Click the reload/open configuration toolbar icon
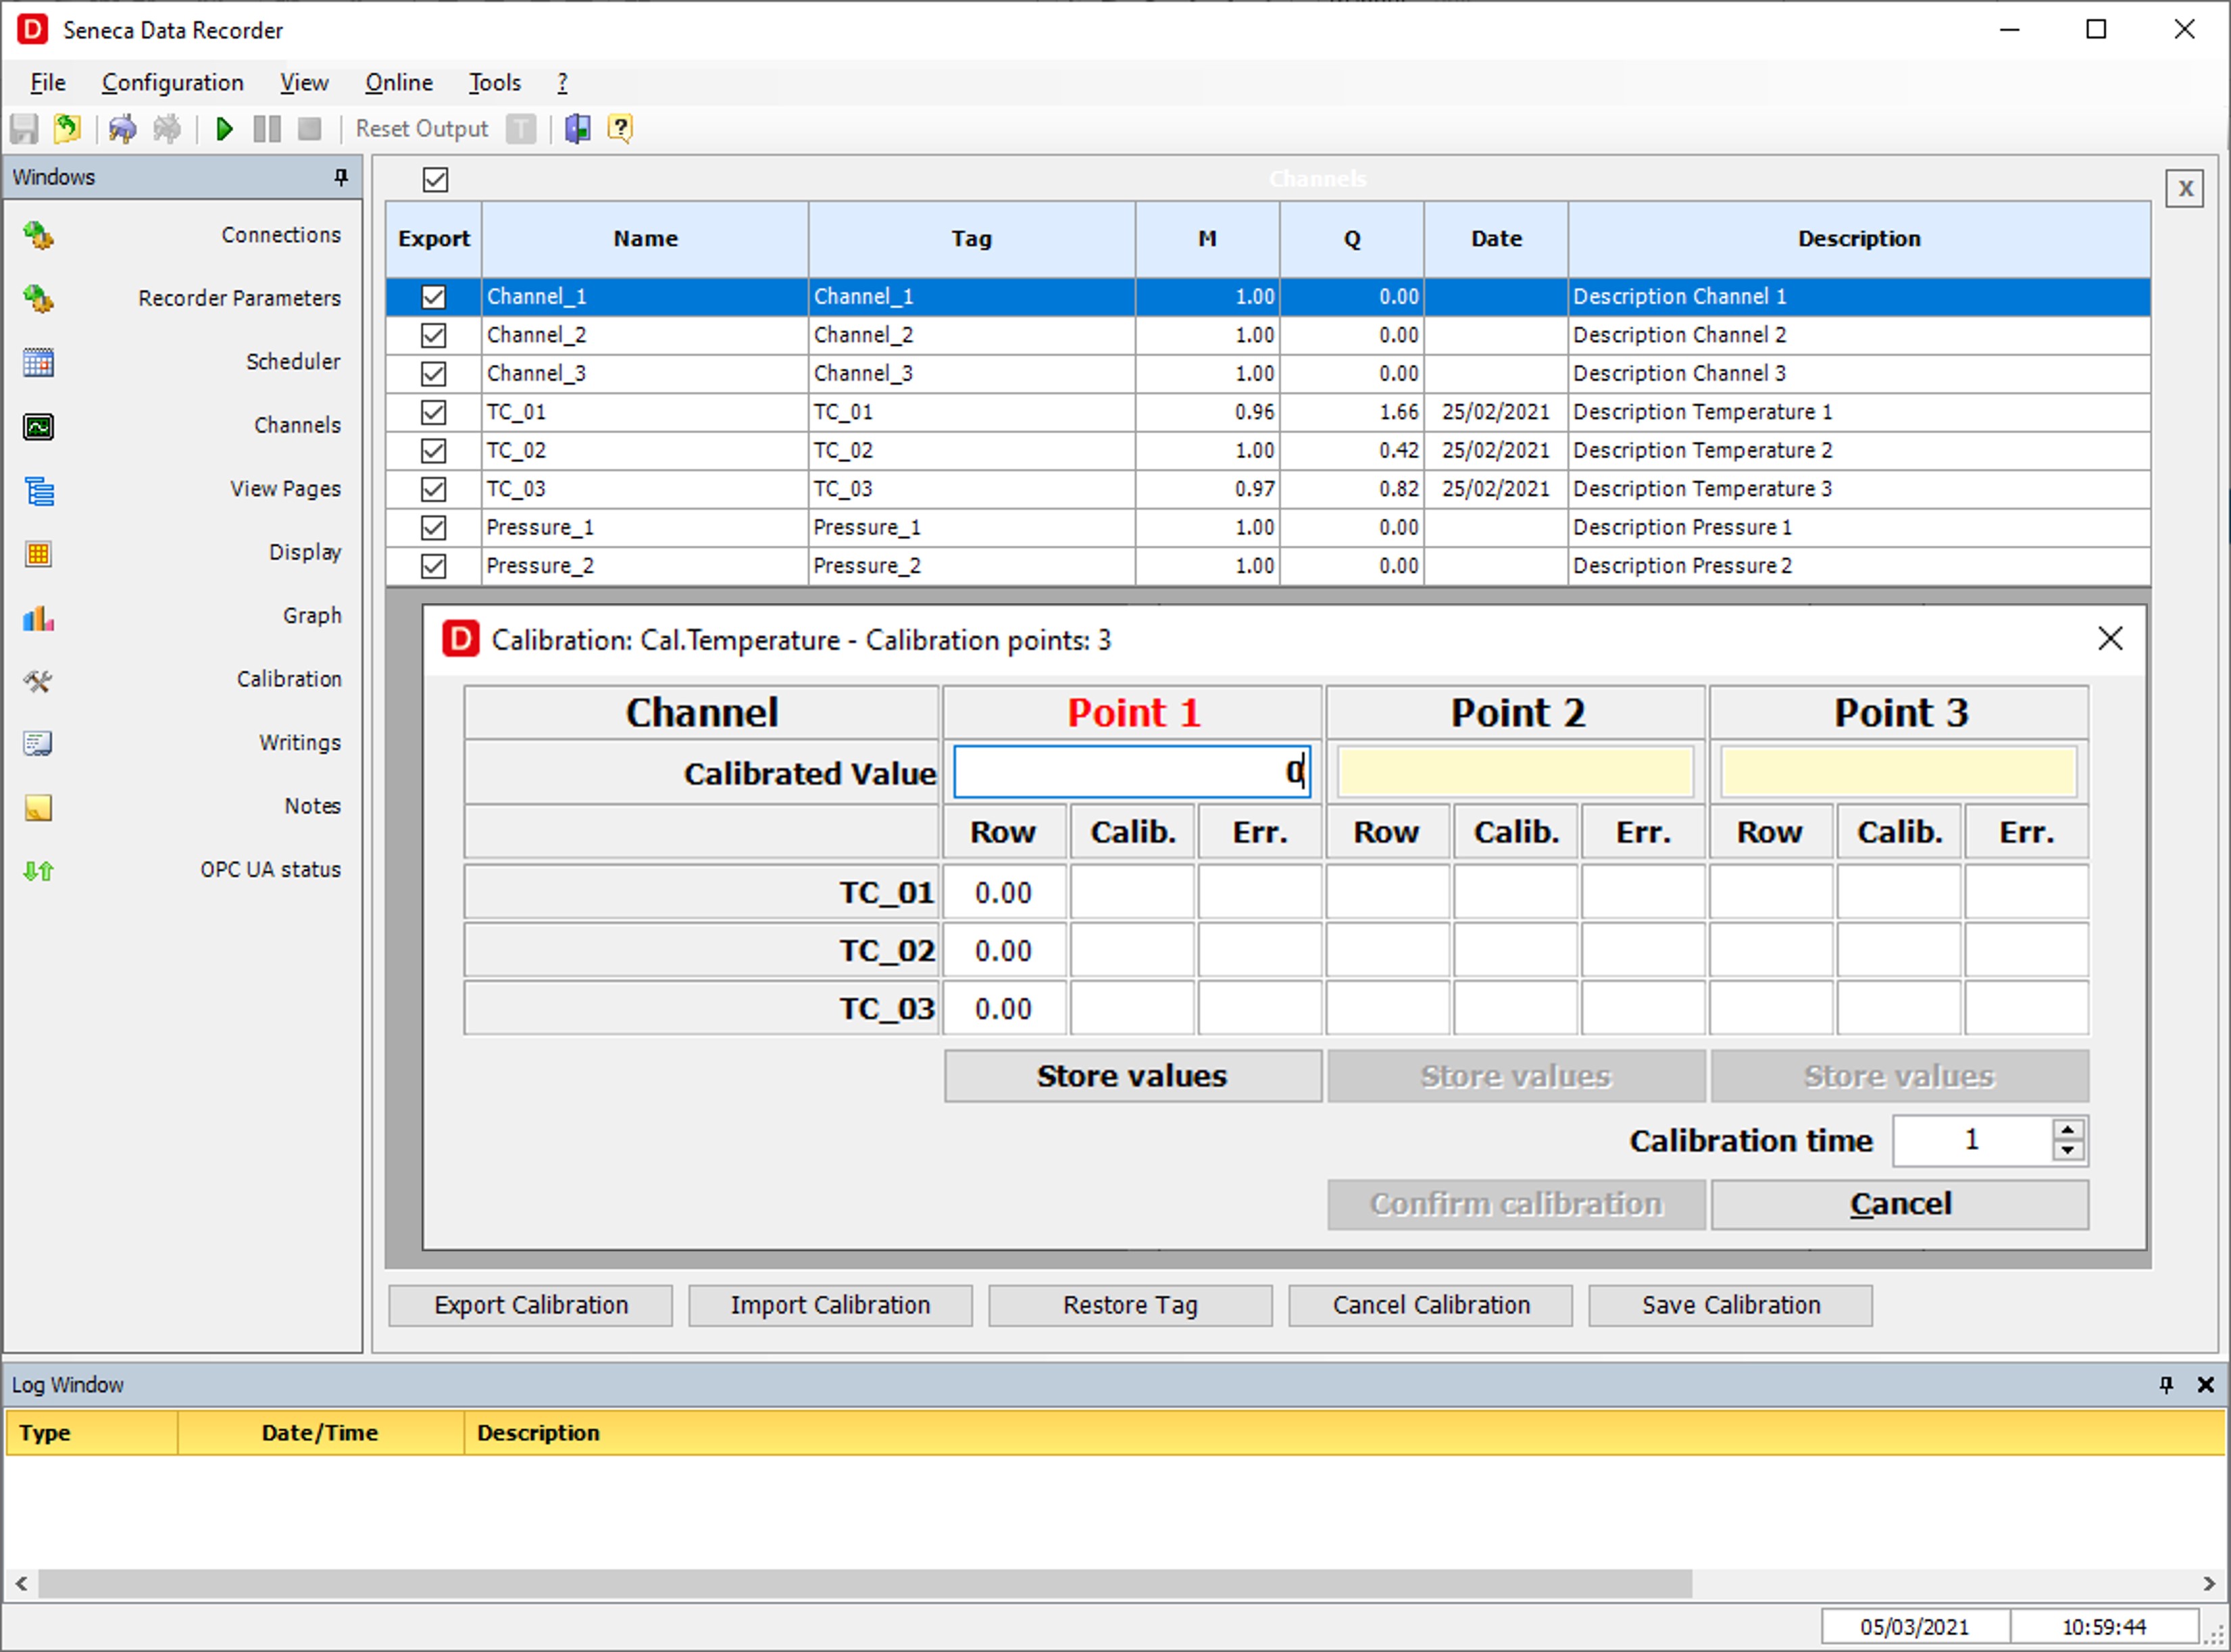Viewport: 2231px width, 1652px height. coord(67,129)
